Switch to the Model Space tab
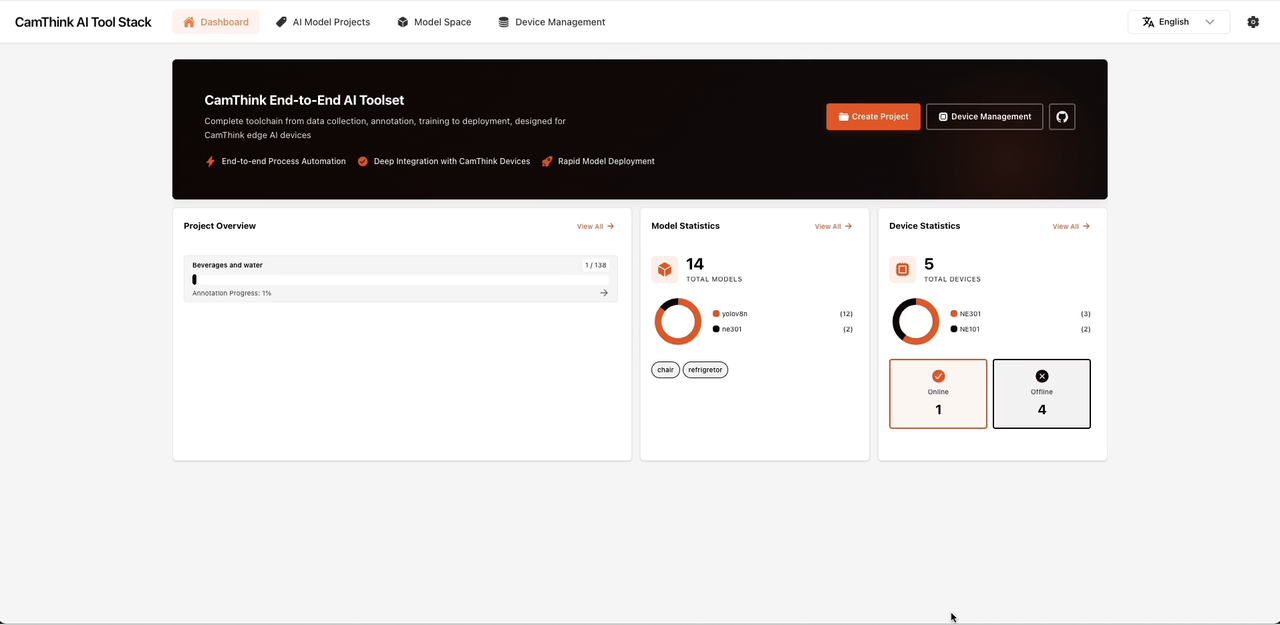This screenshot has height=625, width=1280. pyautogui.click(x=434, y=22)
